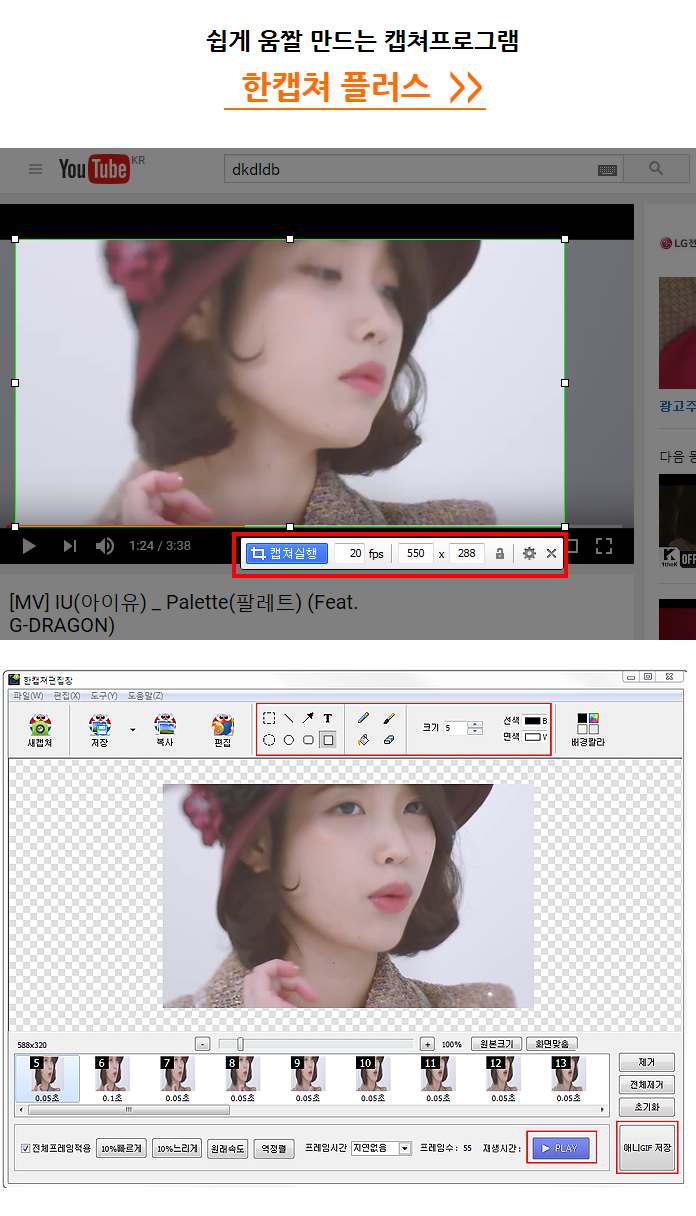Click the capture width field 550
Image resolution: width=696 pixels, height=1216 pixels.
pyautogui.click(x=415, y=553)
